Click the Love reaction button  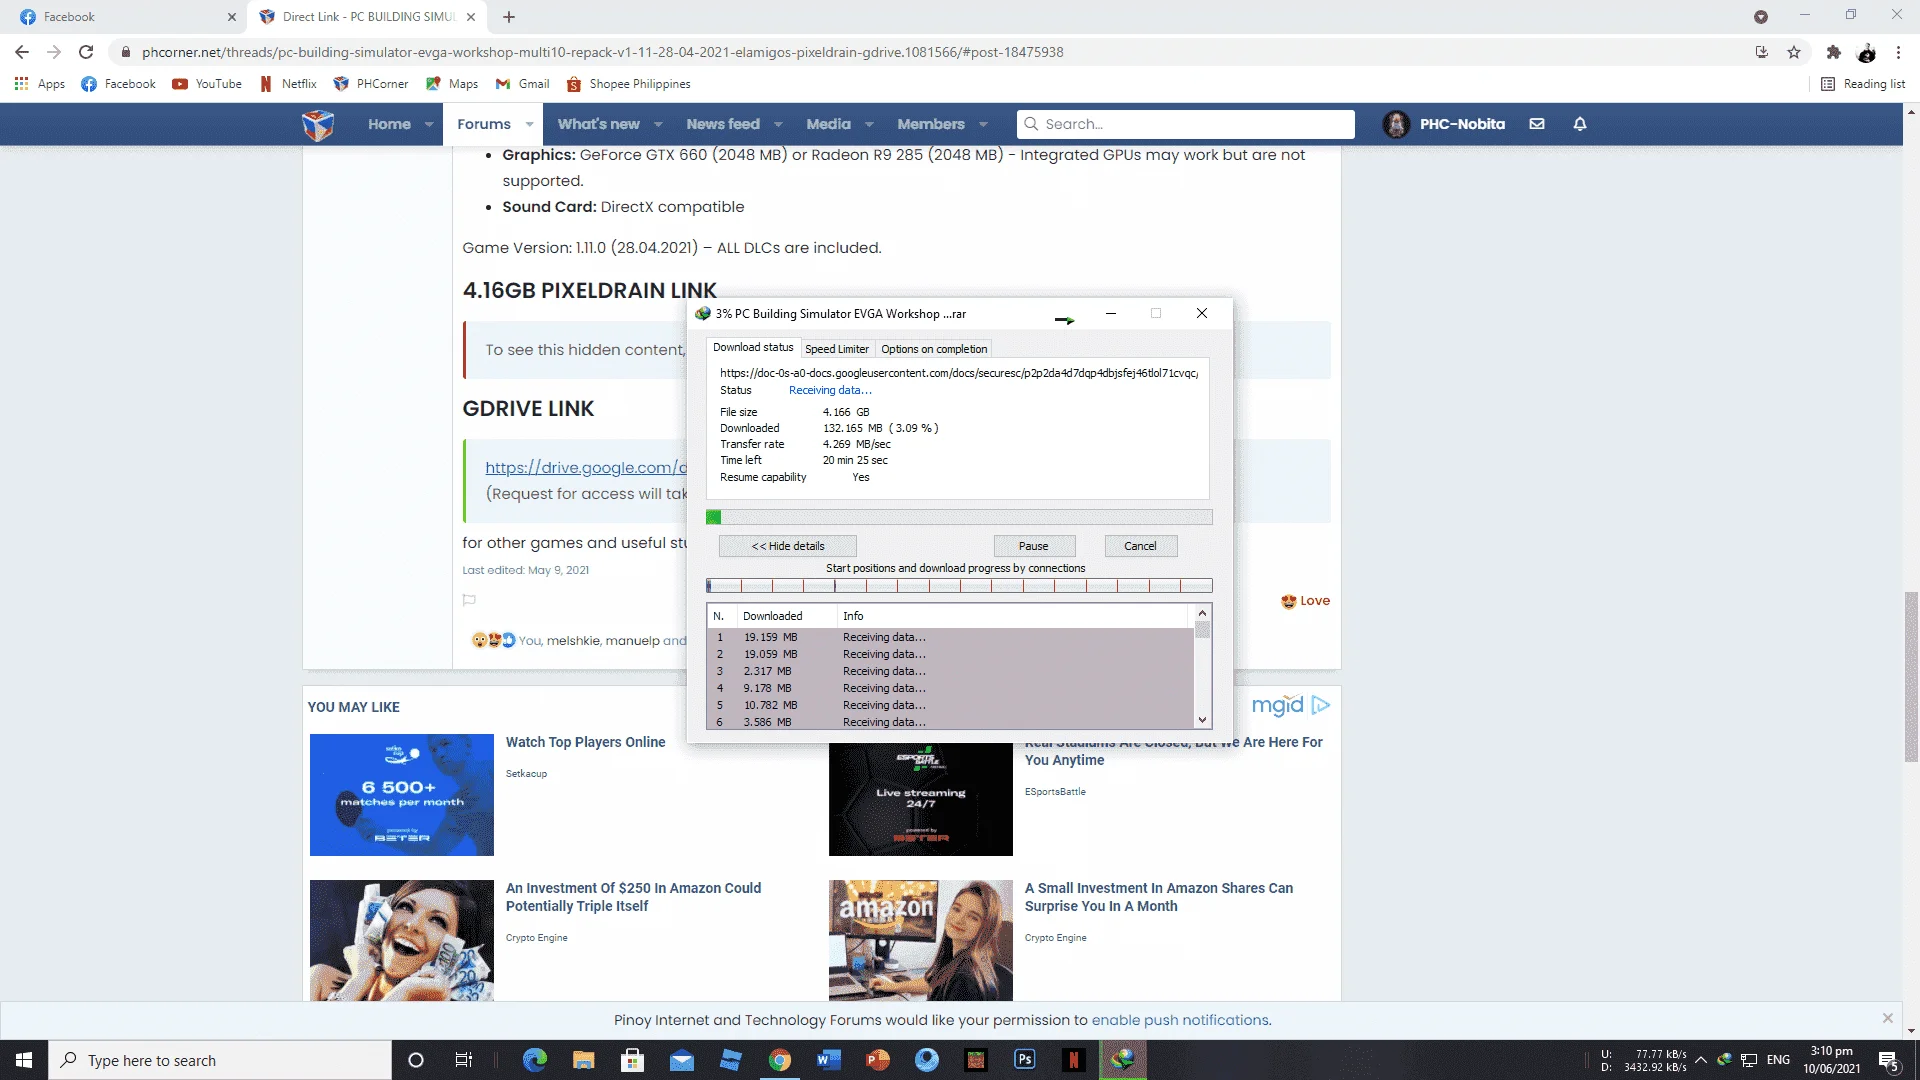[1306, 600]
